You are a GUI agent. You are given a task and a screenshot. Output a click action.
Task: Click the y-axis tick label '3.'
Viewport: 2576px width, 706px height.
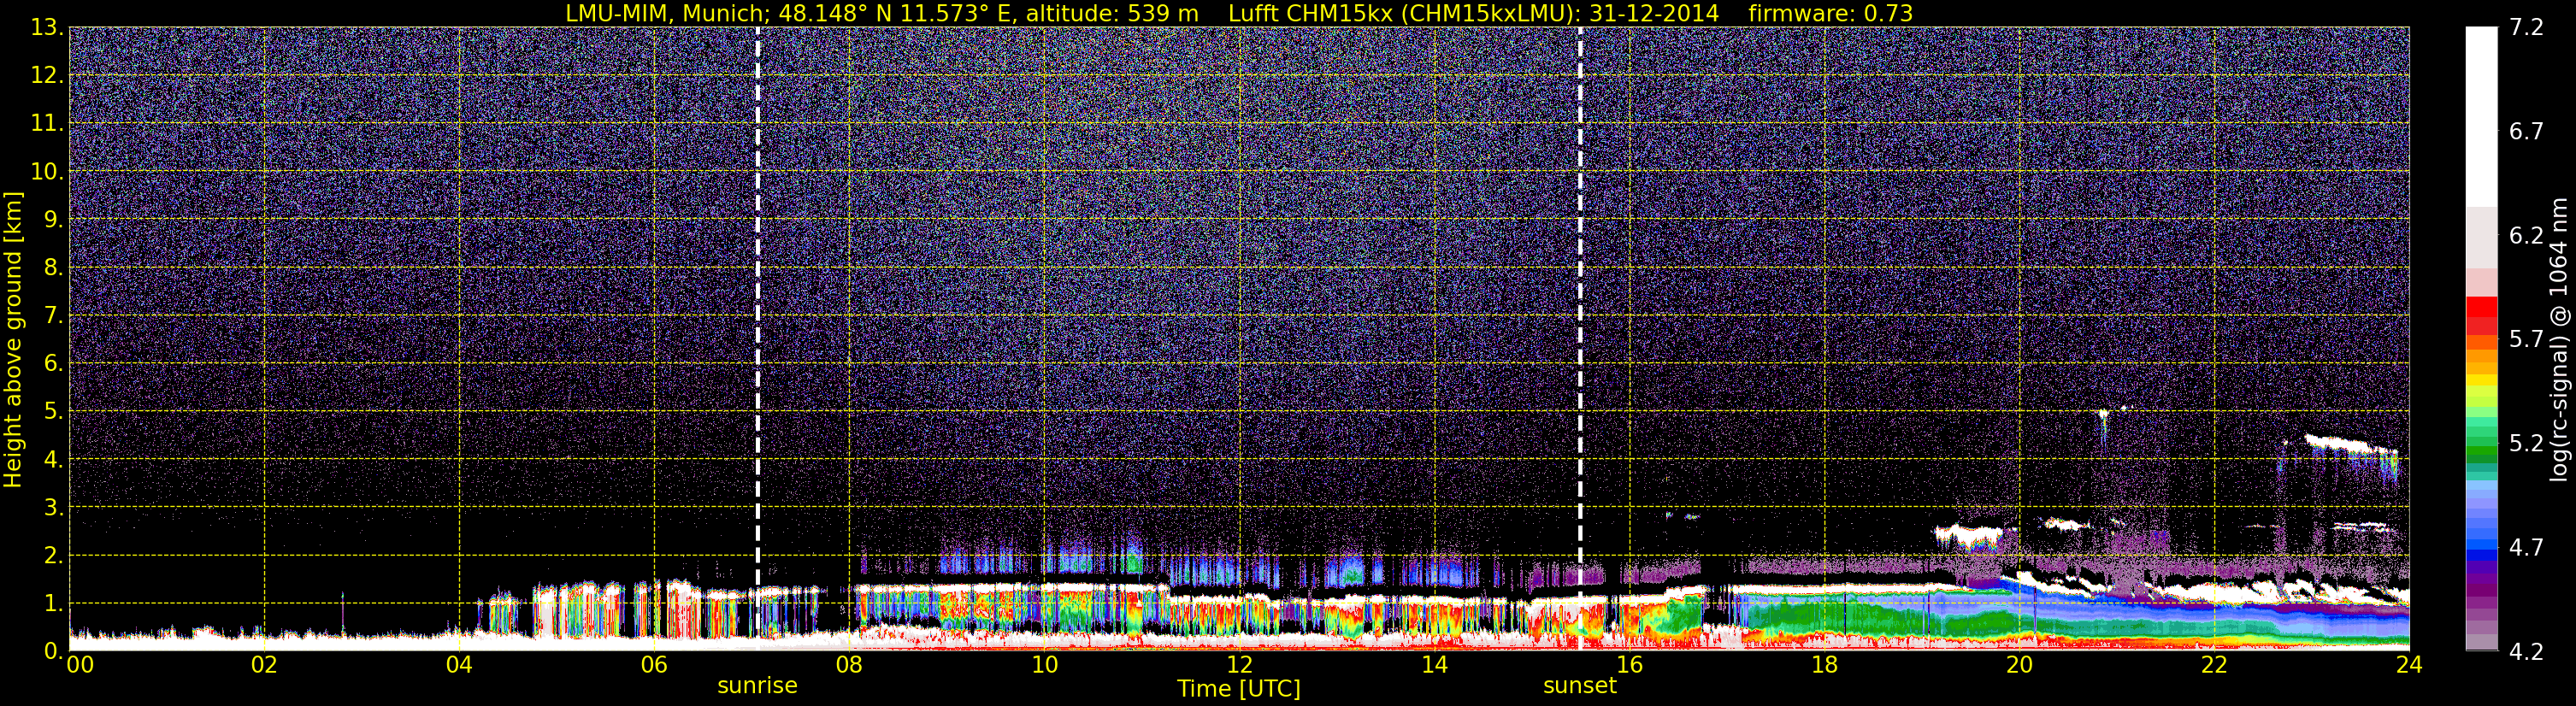pyautogui.click(x=53, y=507)
